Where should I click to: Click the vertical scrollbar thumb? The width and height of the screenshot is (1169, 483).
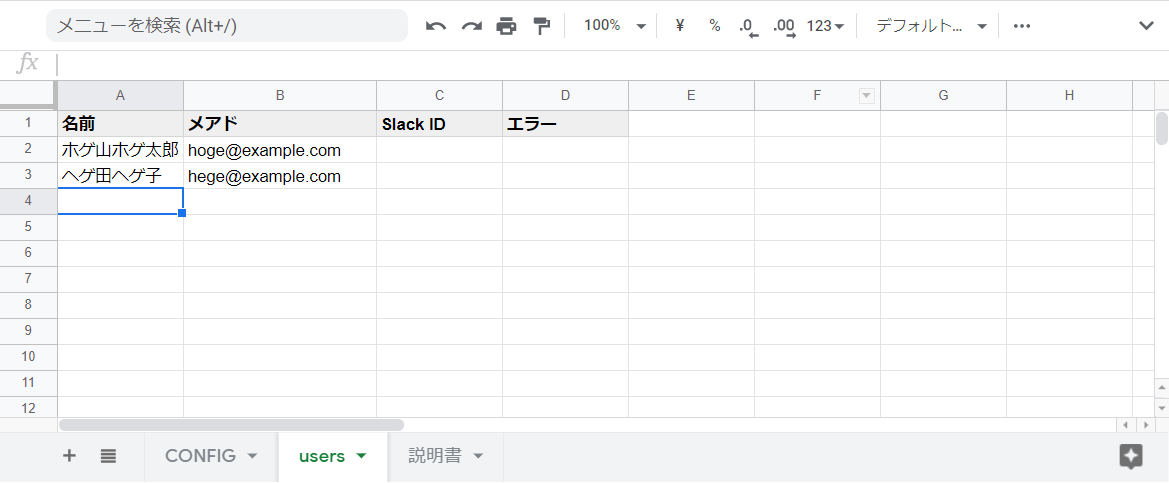tap(1162, 127)
